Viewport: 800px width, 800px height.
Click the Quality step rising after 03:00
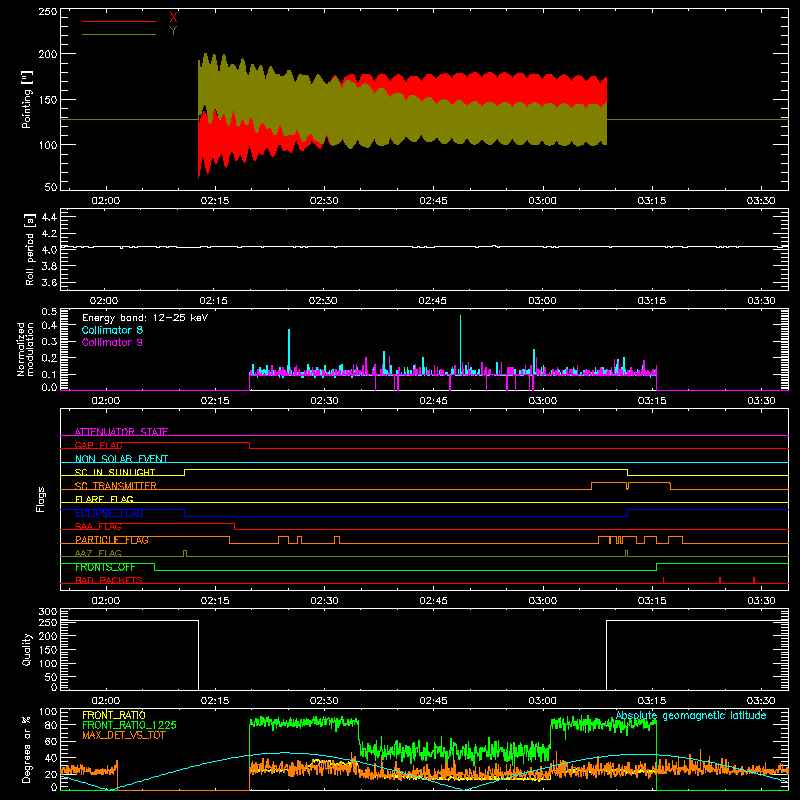tap(606, 655)
